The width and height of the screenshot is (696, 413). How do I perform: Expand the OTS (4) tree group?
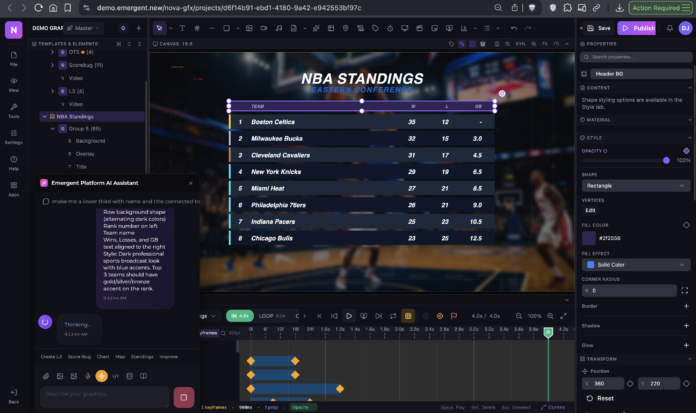pyautogui.click(x=52, y=52)
